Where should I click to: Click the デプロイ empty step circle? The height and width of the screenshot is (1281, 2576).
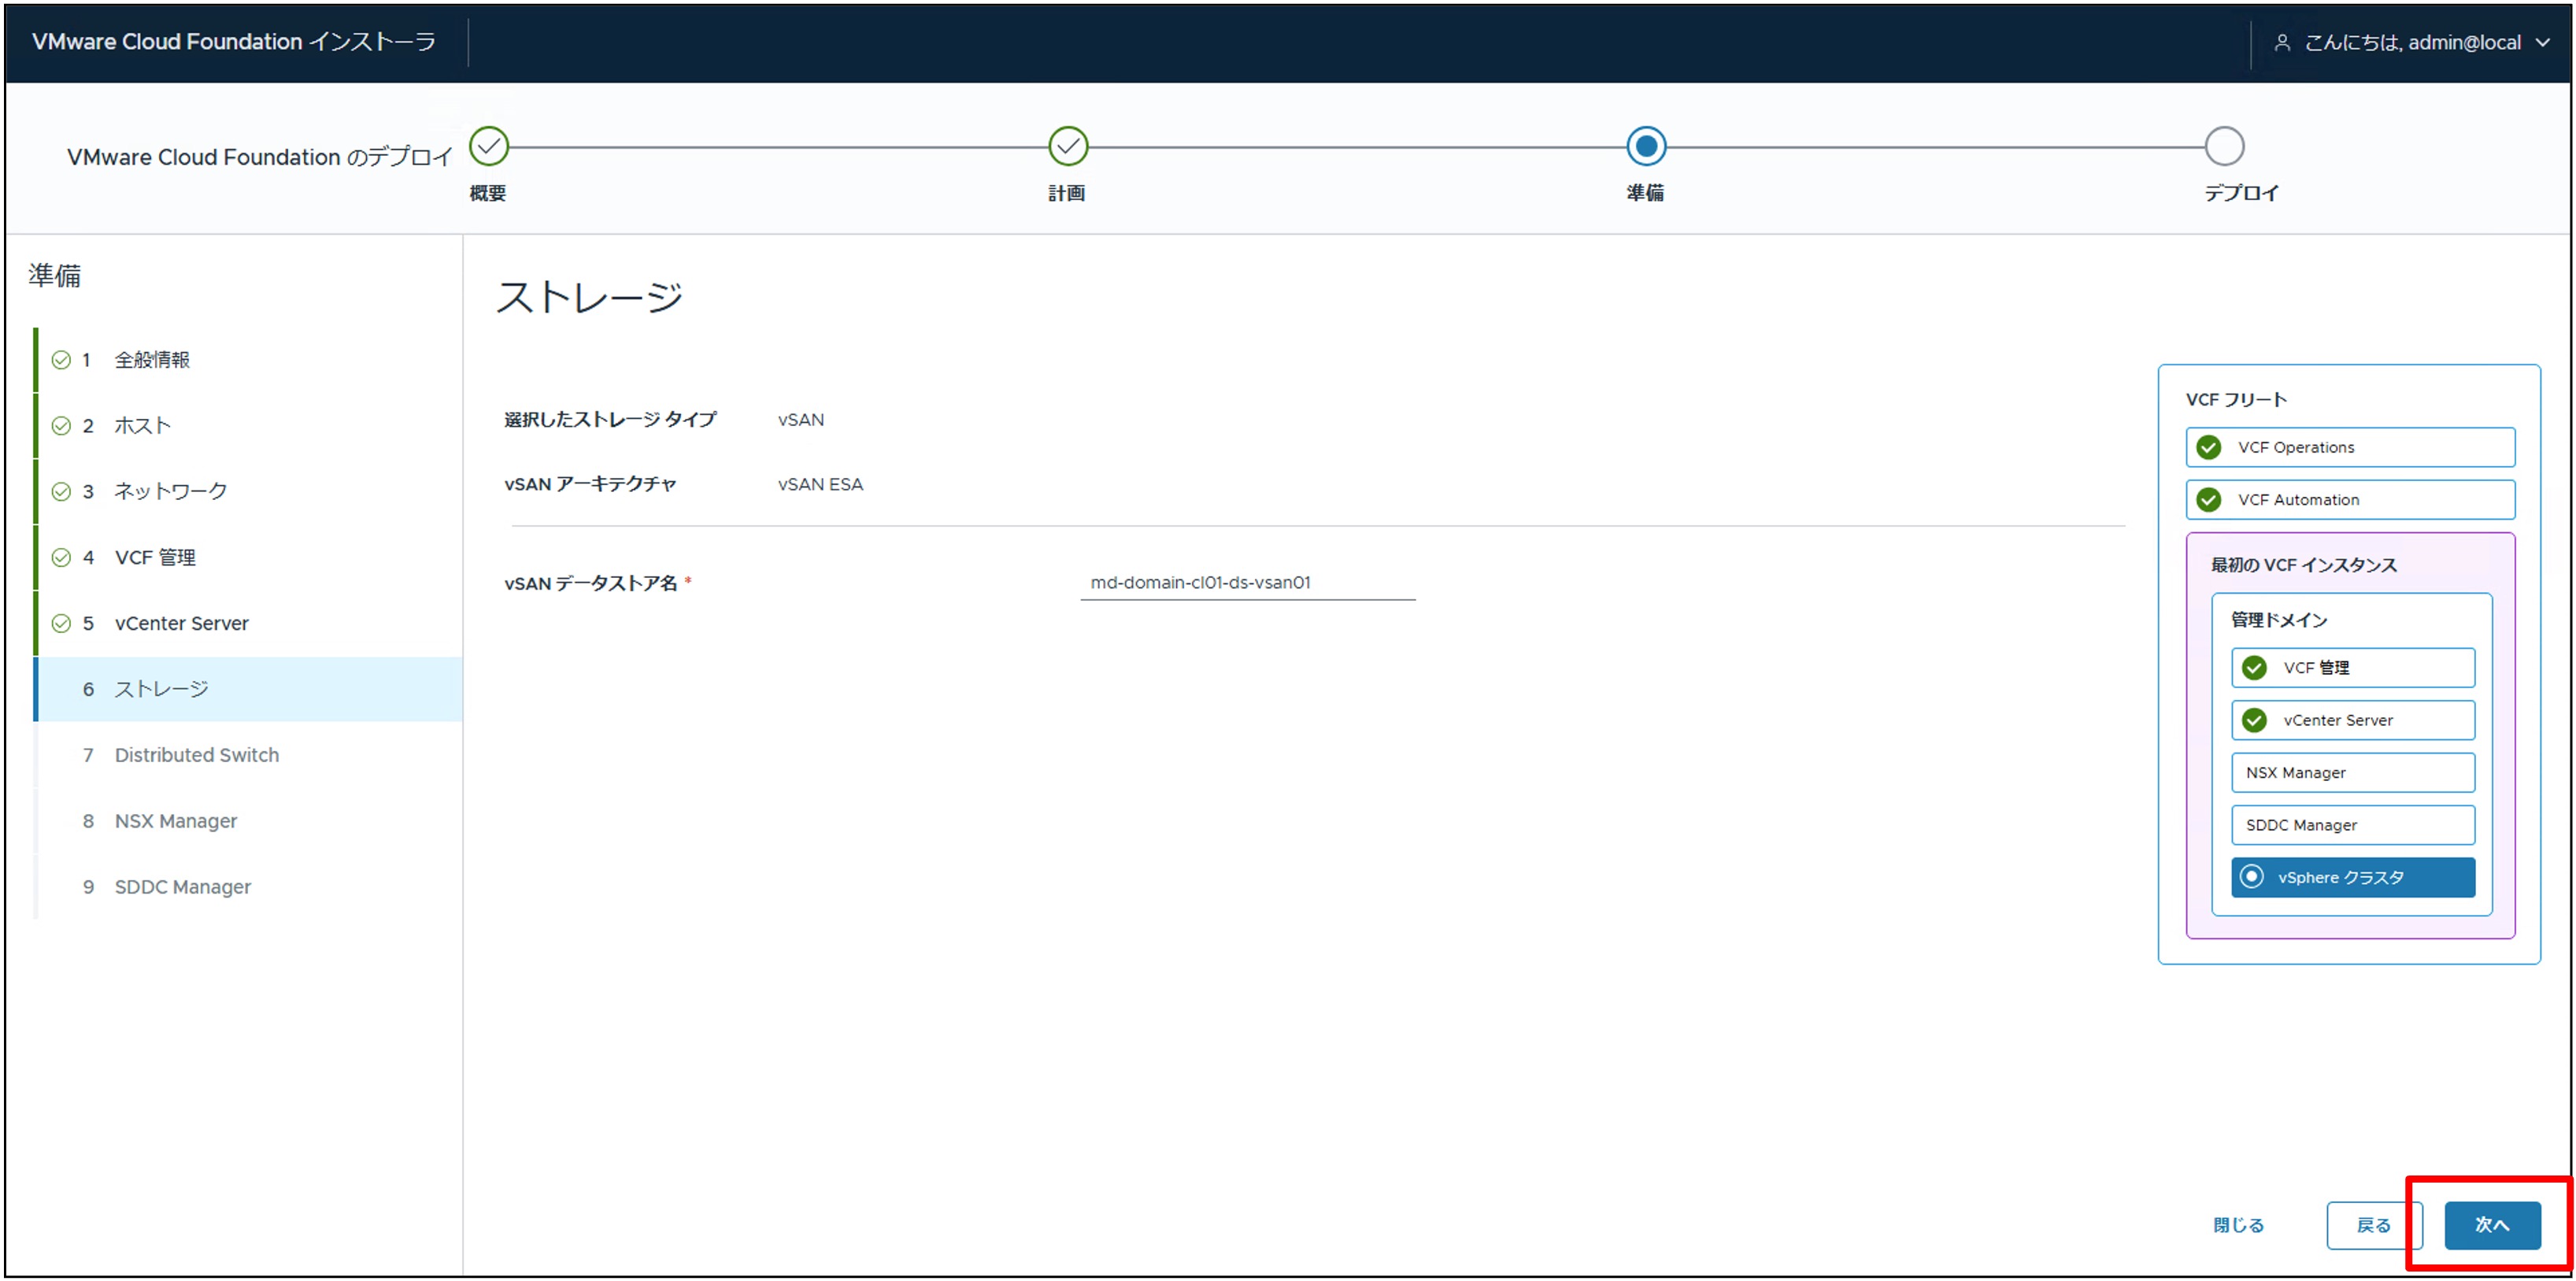2224,146
